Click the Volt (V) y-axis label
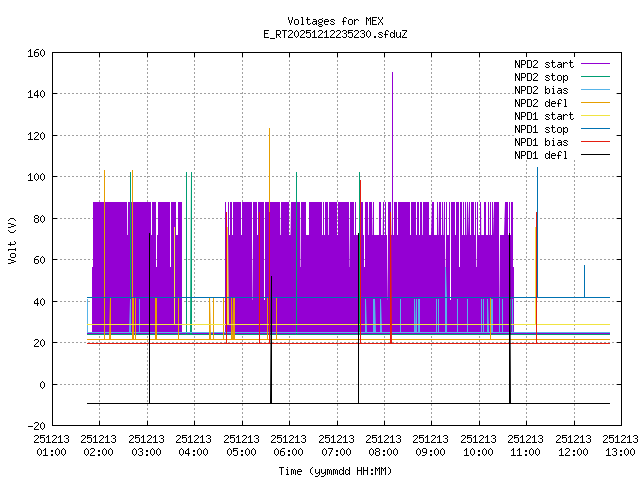 (x=12, y=239)
